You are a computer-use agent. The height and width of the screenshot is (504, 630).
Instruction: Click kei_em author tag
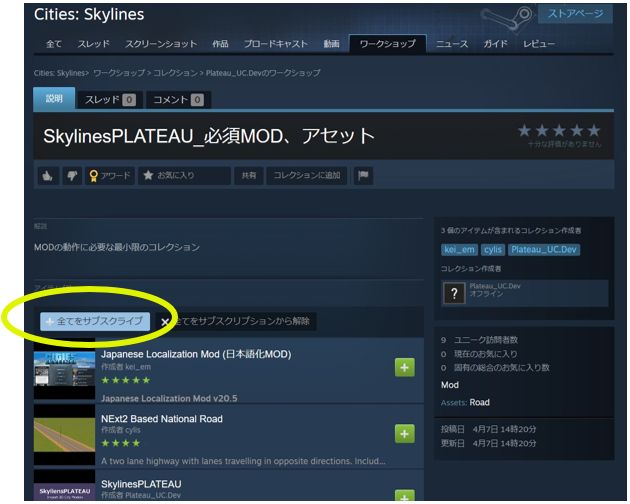(x=459, y=250)
